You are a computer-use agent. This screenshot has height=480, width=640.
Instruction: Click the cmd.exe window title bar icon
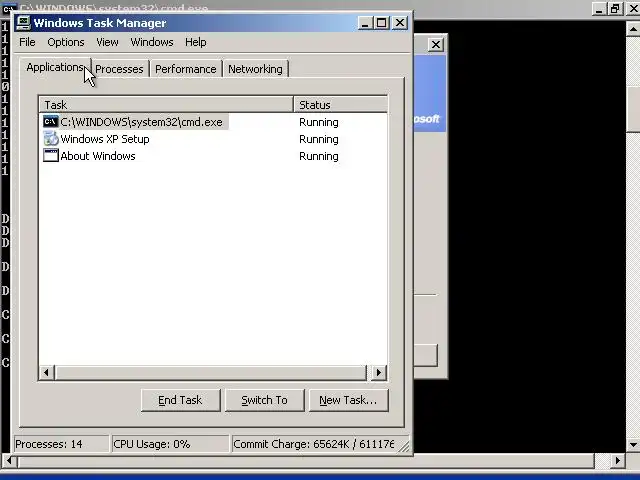pos(8,7)
